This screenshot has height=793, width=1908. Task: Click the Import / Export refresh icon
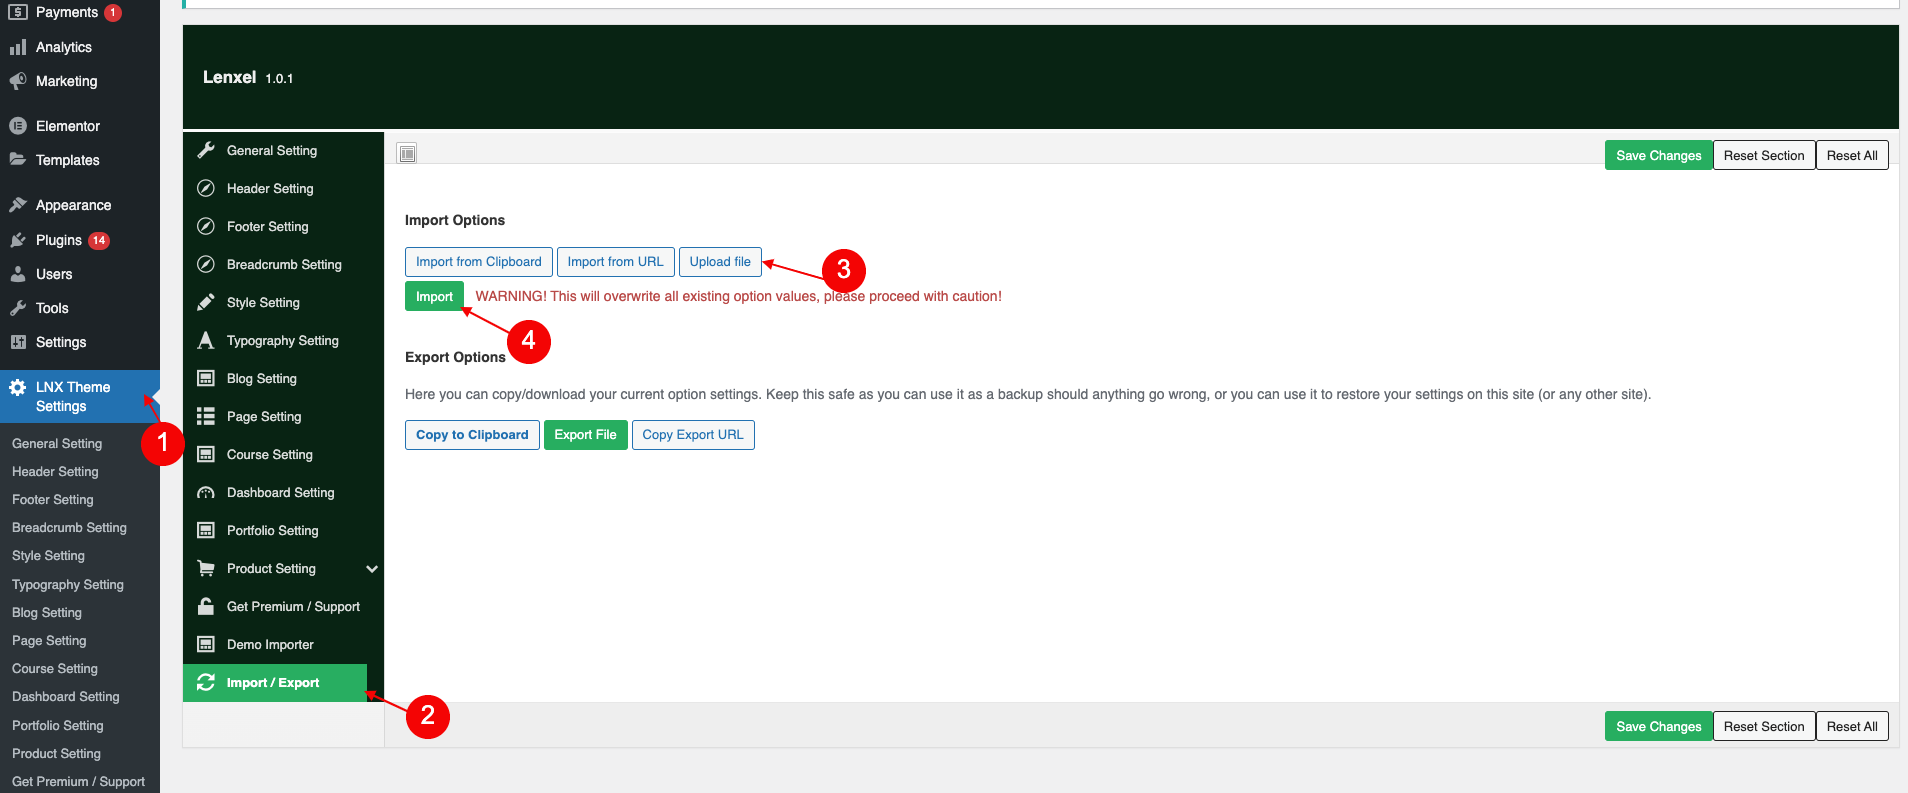click(x=206, y=682)
